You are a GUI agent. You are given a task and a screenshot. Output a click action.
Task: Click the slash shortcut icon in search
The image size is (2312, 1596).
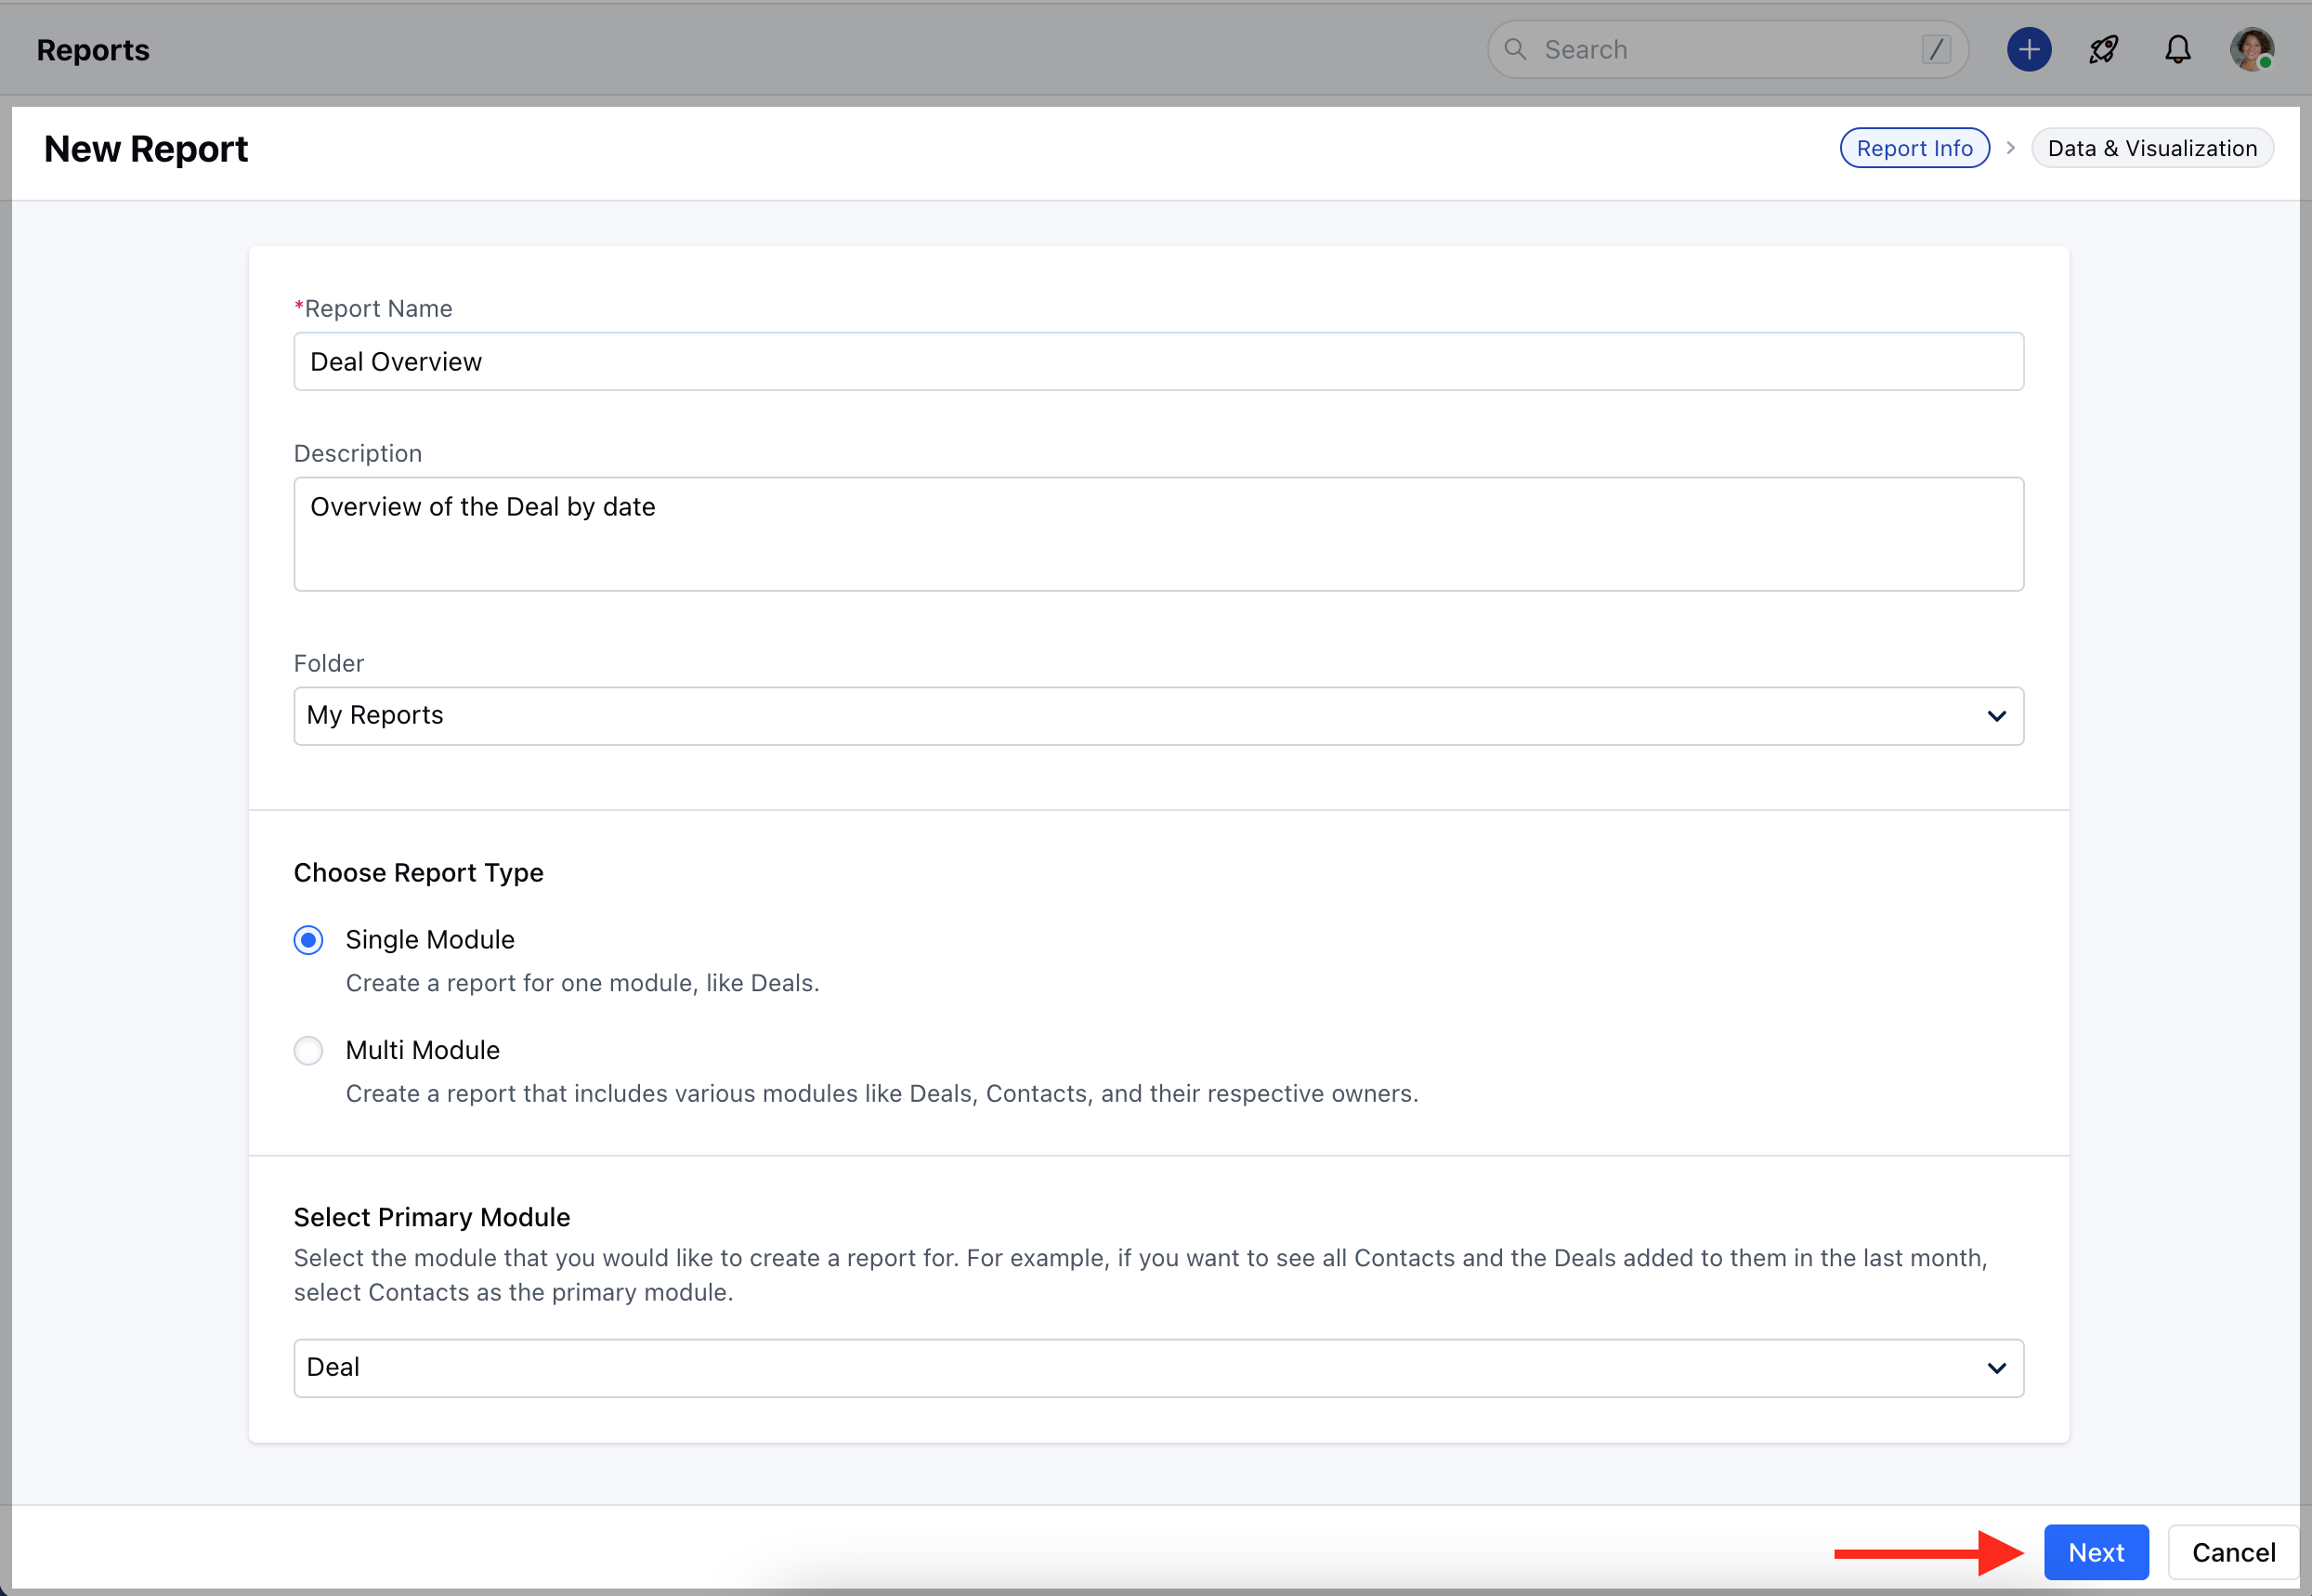click(1936, 50)
